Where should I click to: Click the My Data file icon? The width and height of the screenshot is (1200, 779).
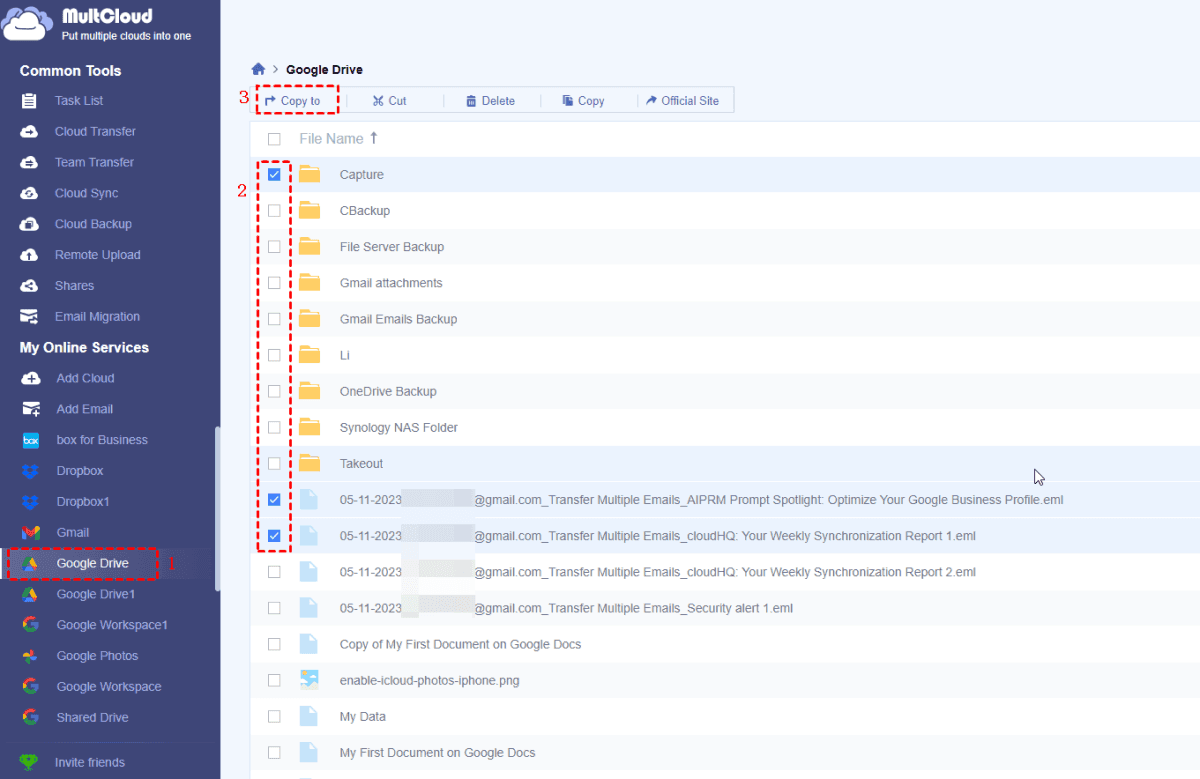pyautogui.click(x=310, y=716)
